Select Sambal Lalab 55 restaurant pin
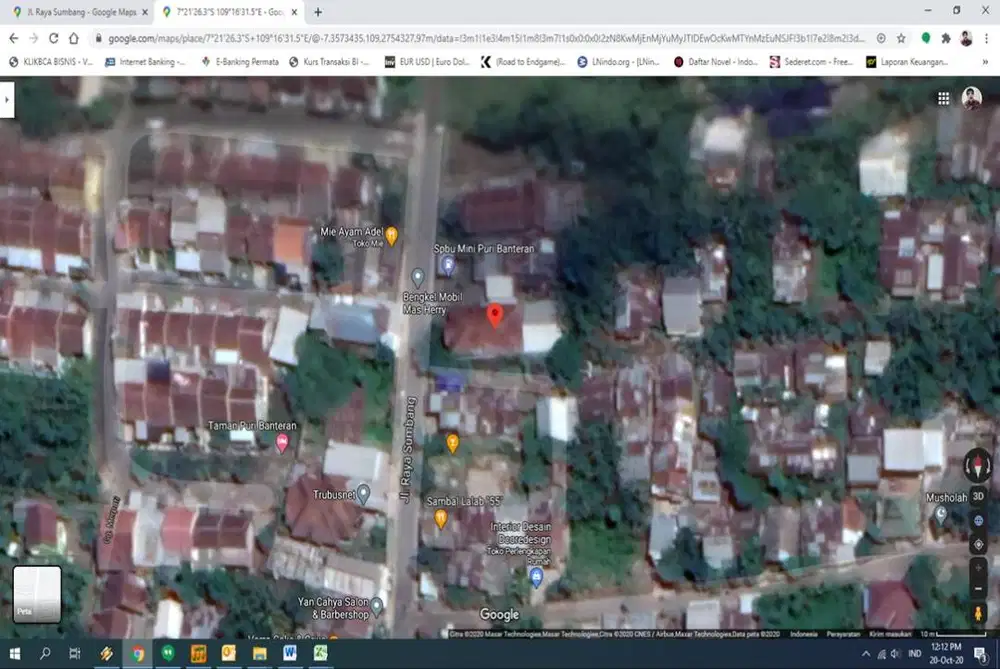 [441, 518]
